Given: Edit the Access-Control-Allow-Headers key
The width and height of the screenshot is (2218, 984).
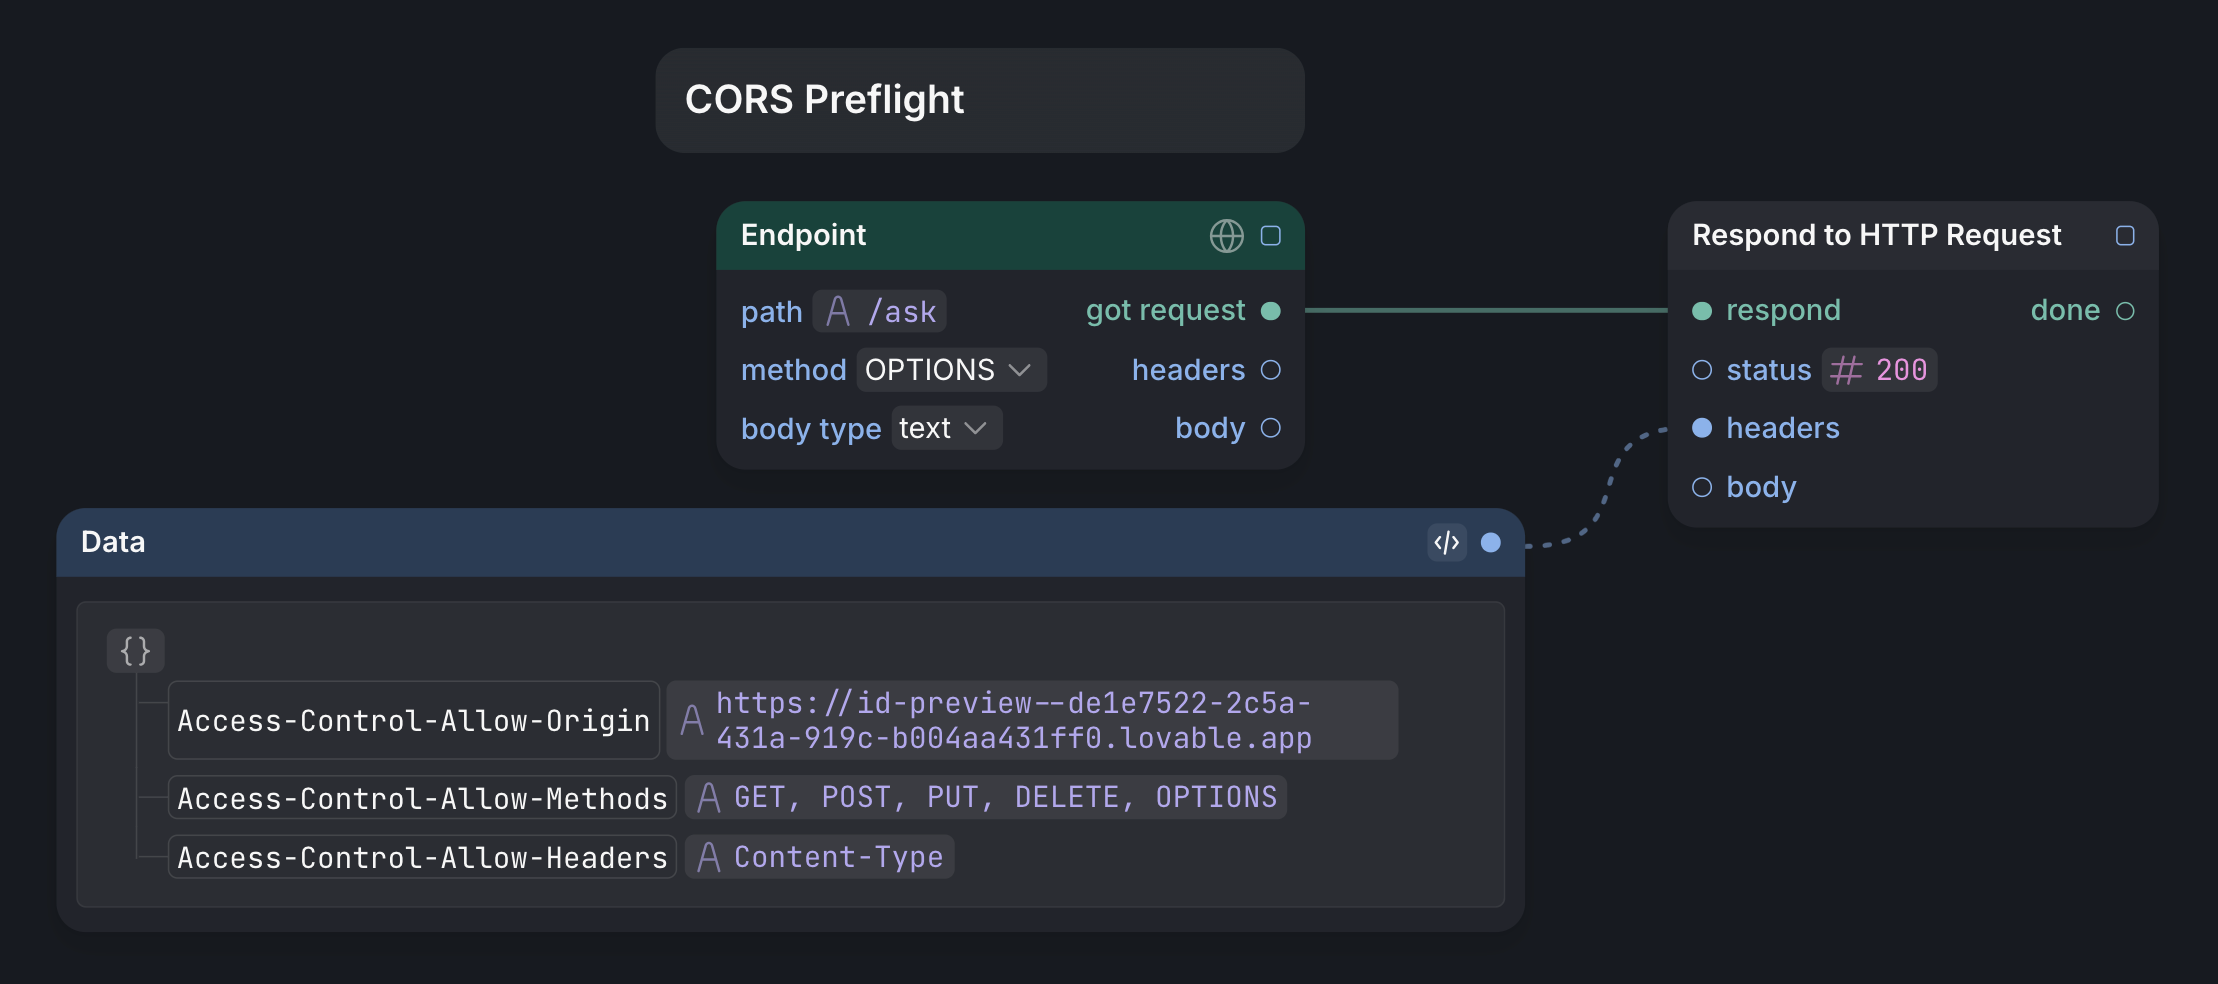Looking at the screenshot, I should tap(422, 857).
